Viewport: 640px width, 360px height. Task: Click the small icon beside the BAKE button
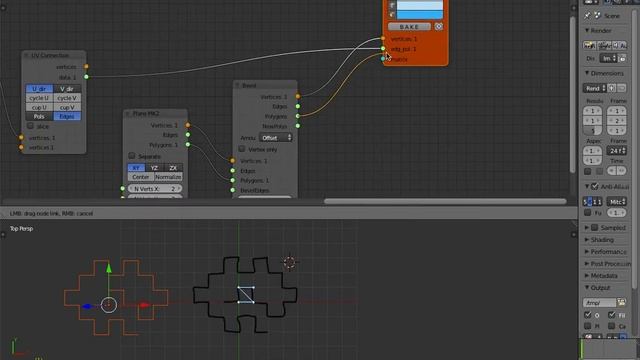(438, 27)
